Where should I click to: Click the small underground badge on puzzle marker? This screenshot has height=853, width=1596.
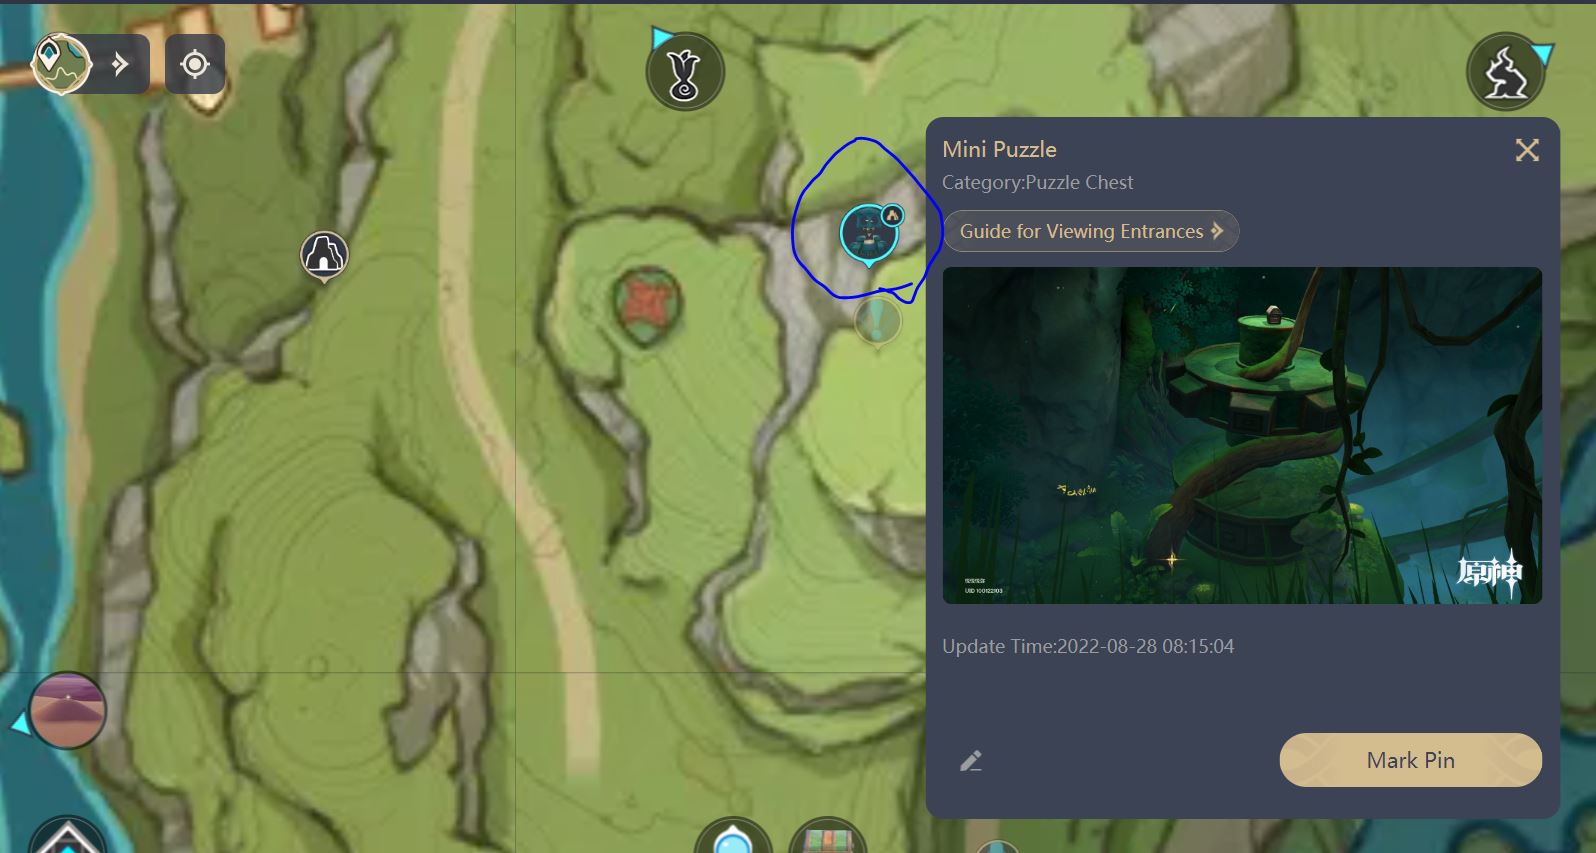tap(892, 215)
